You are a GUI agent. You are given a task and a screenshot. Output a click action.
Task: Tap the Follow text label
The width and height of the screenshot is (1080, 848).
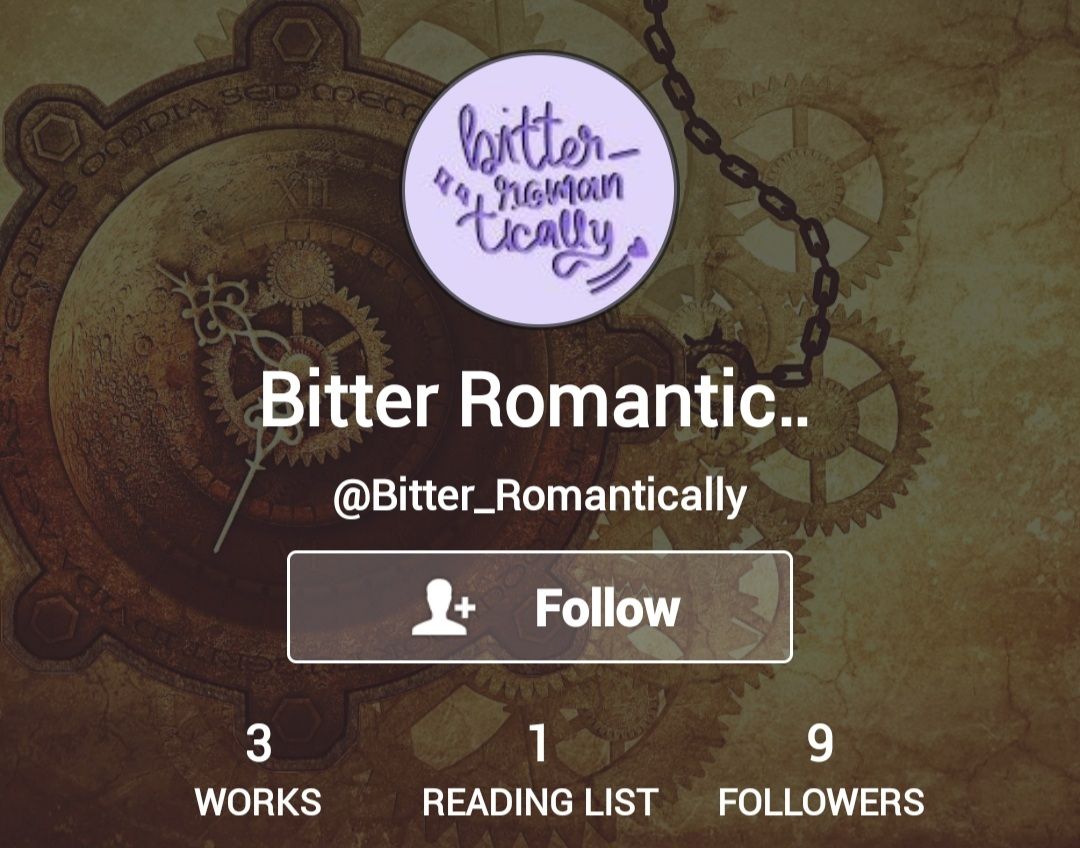tap(608, 608)
